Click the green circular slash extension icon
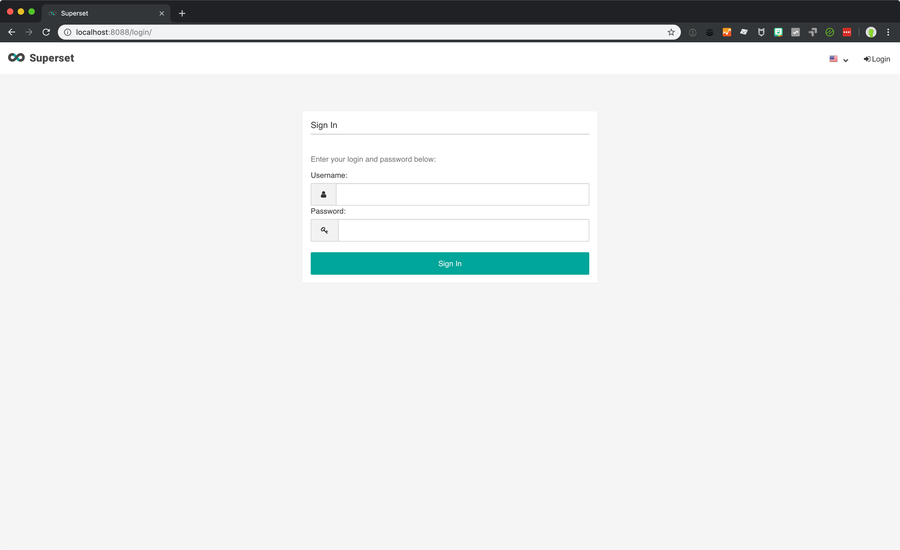The height and width of the screenshot is (550, 900). 829,32
